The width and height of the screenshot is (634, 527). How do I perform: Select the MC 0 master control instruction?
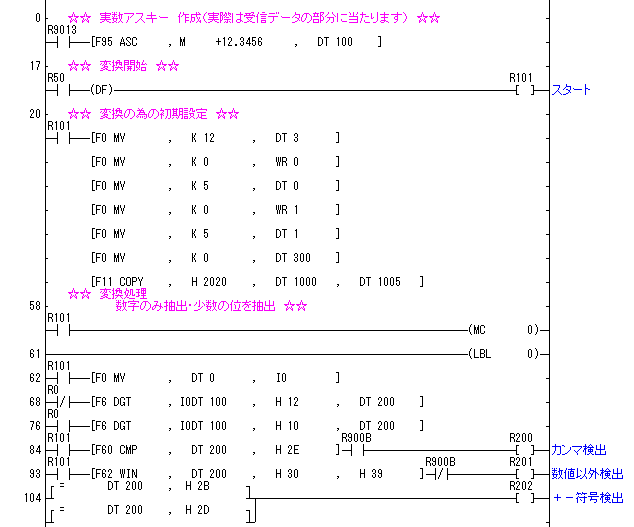[x=503, y=329]
